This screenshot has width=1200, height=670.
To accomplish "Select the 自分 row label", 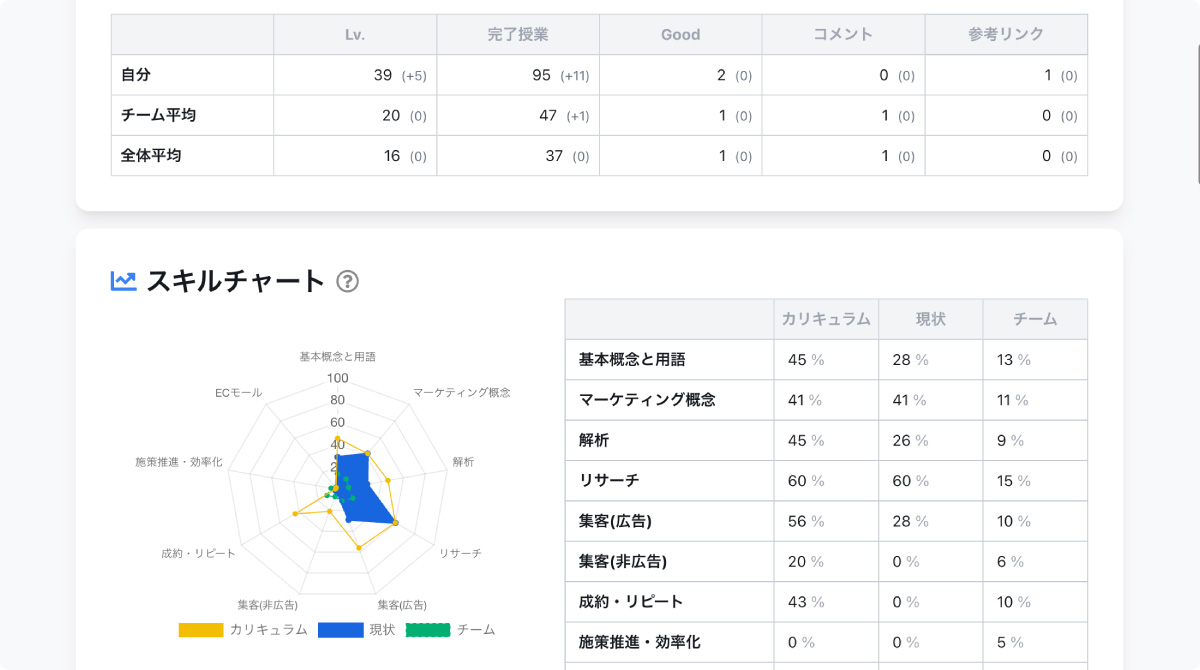I will click(136, 74).
